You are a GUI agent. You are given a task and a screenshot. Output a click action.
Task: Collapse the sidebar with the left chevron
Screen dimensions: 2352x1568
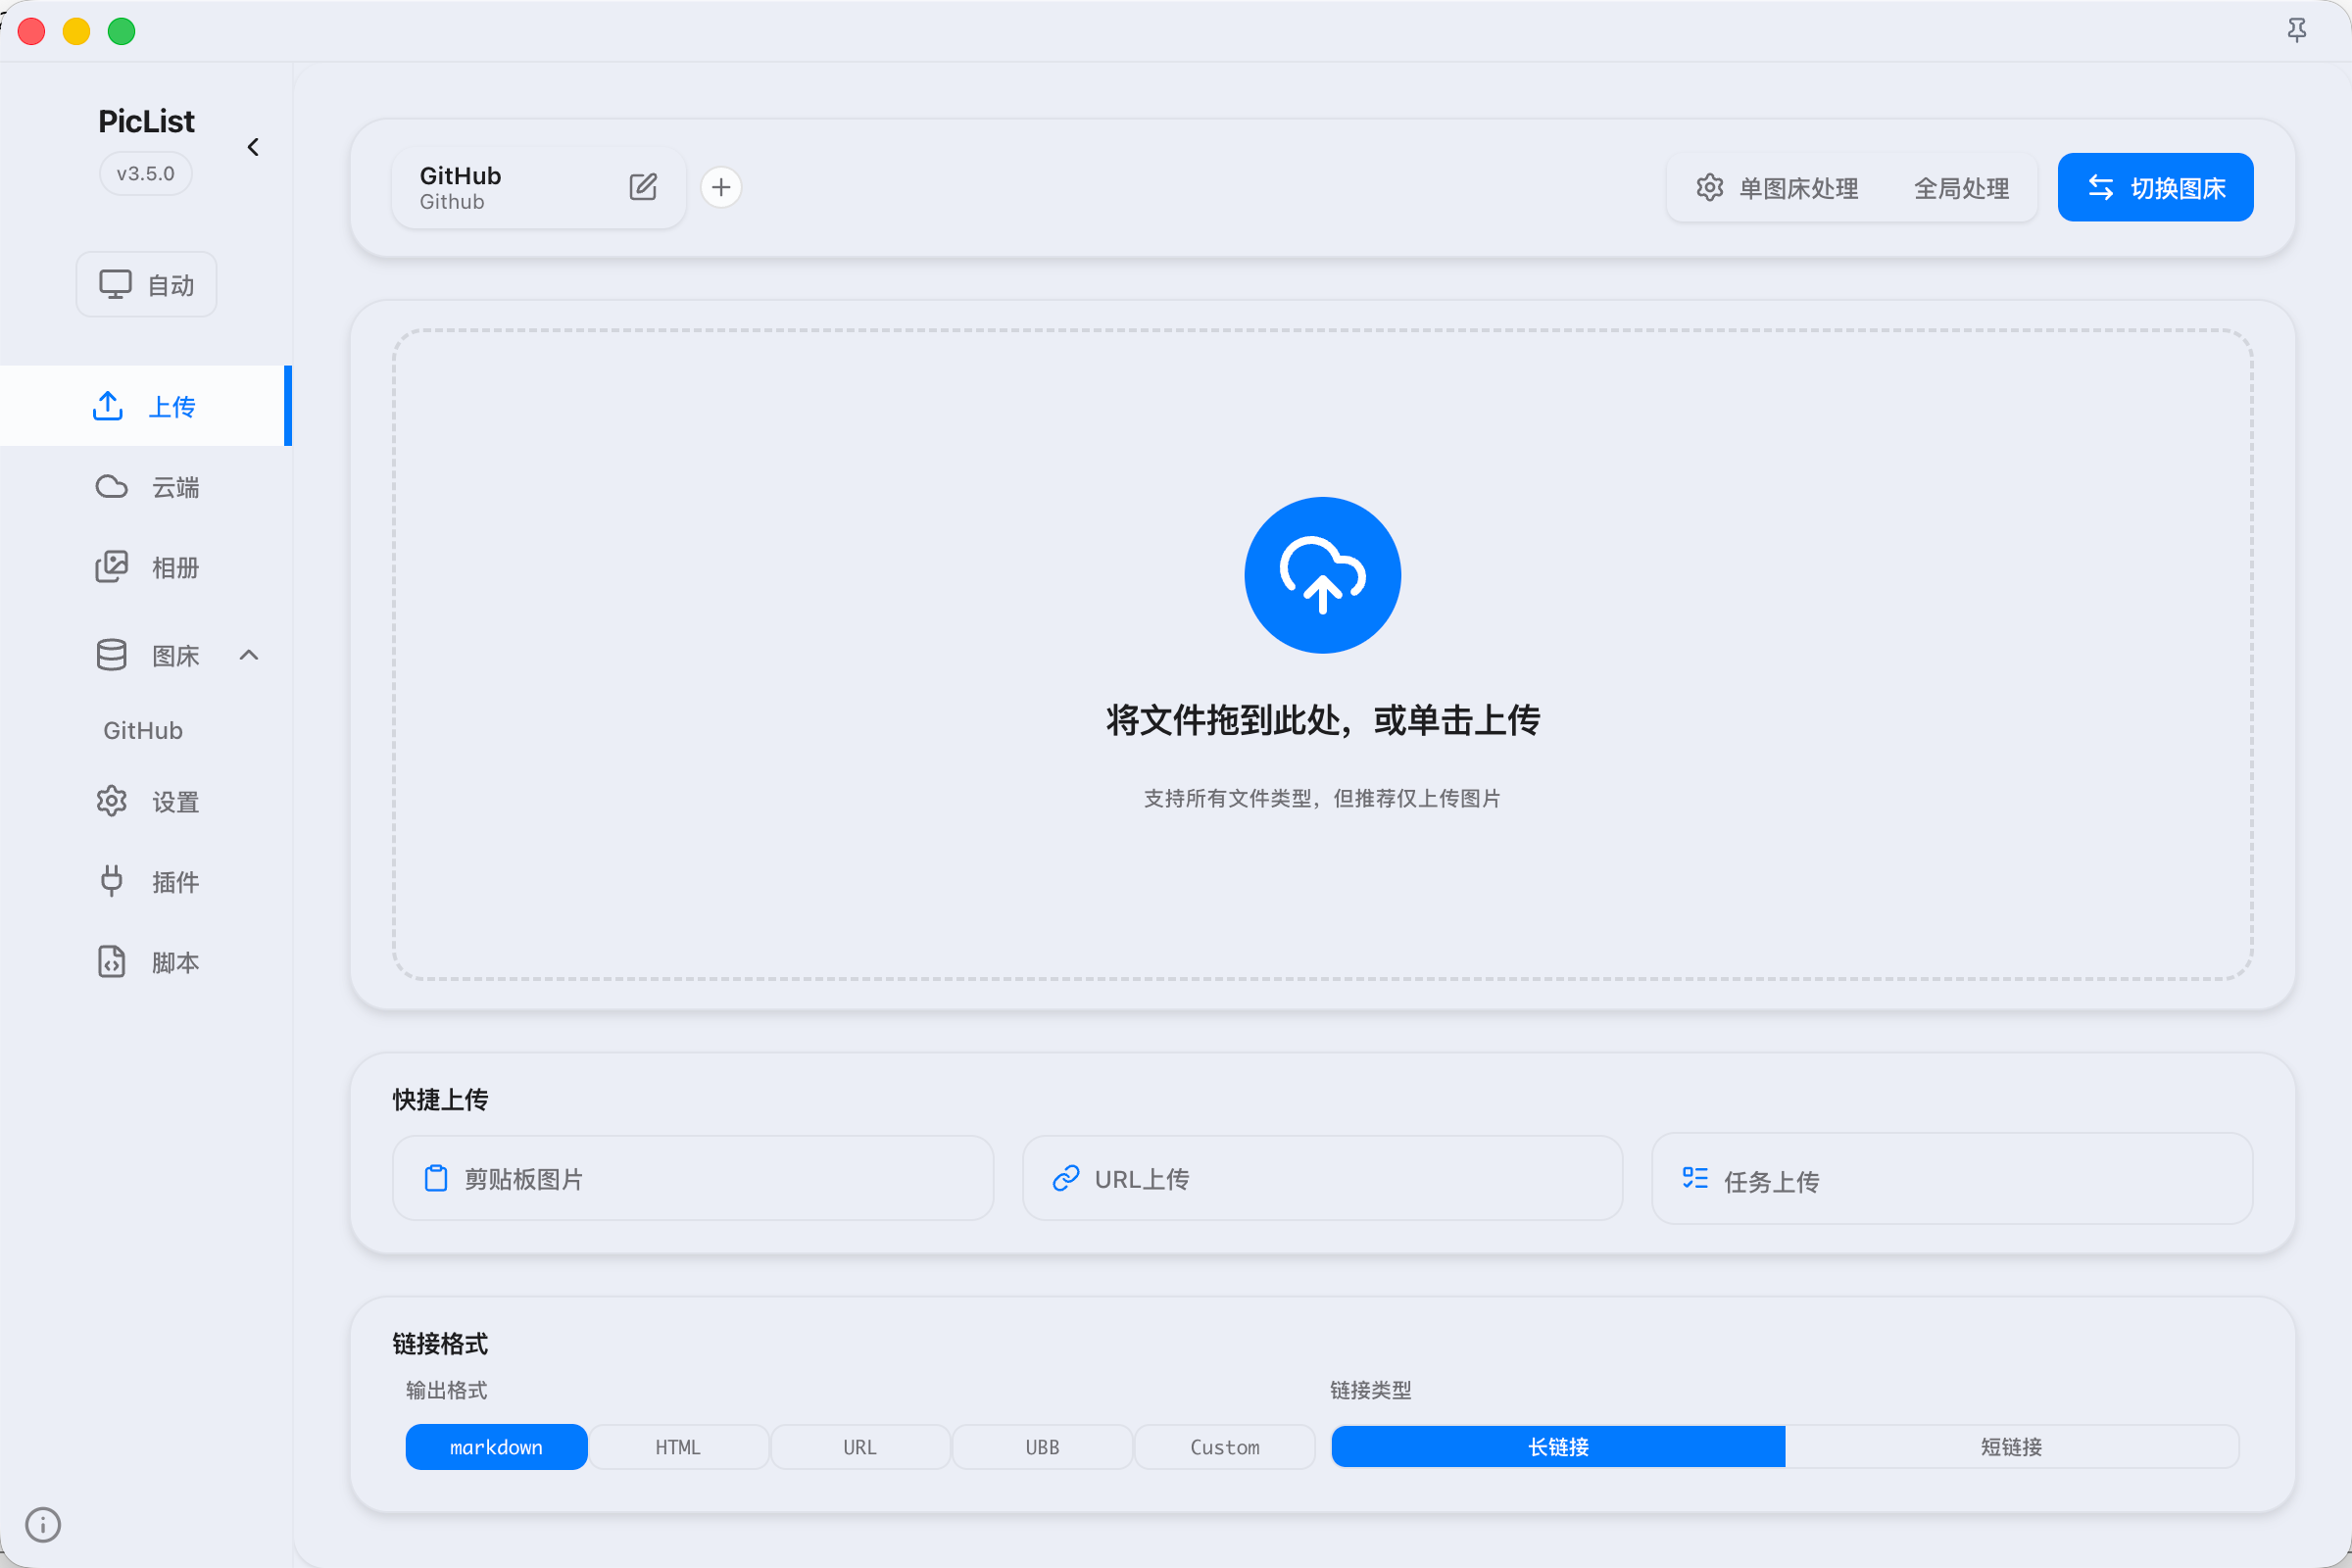(x=253, y=147)
